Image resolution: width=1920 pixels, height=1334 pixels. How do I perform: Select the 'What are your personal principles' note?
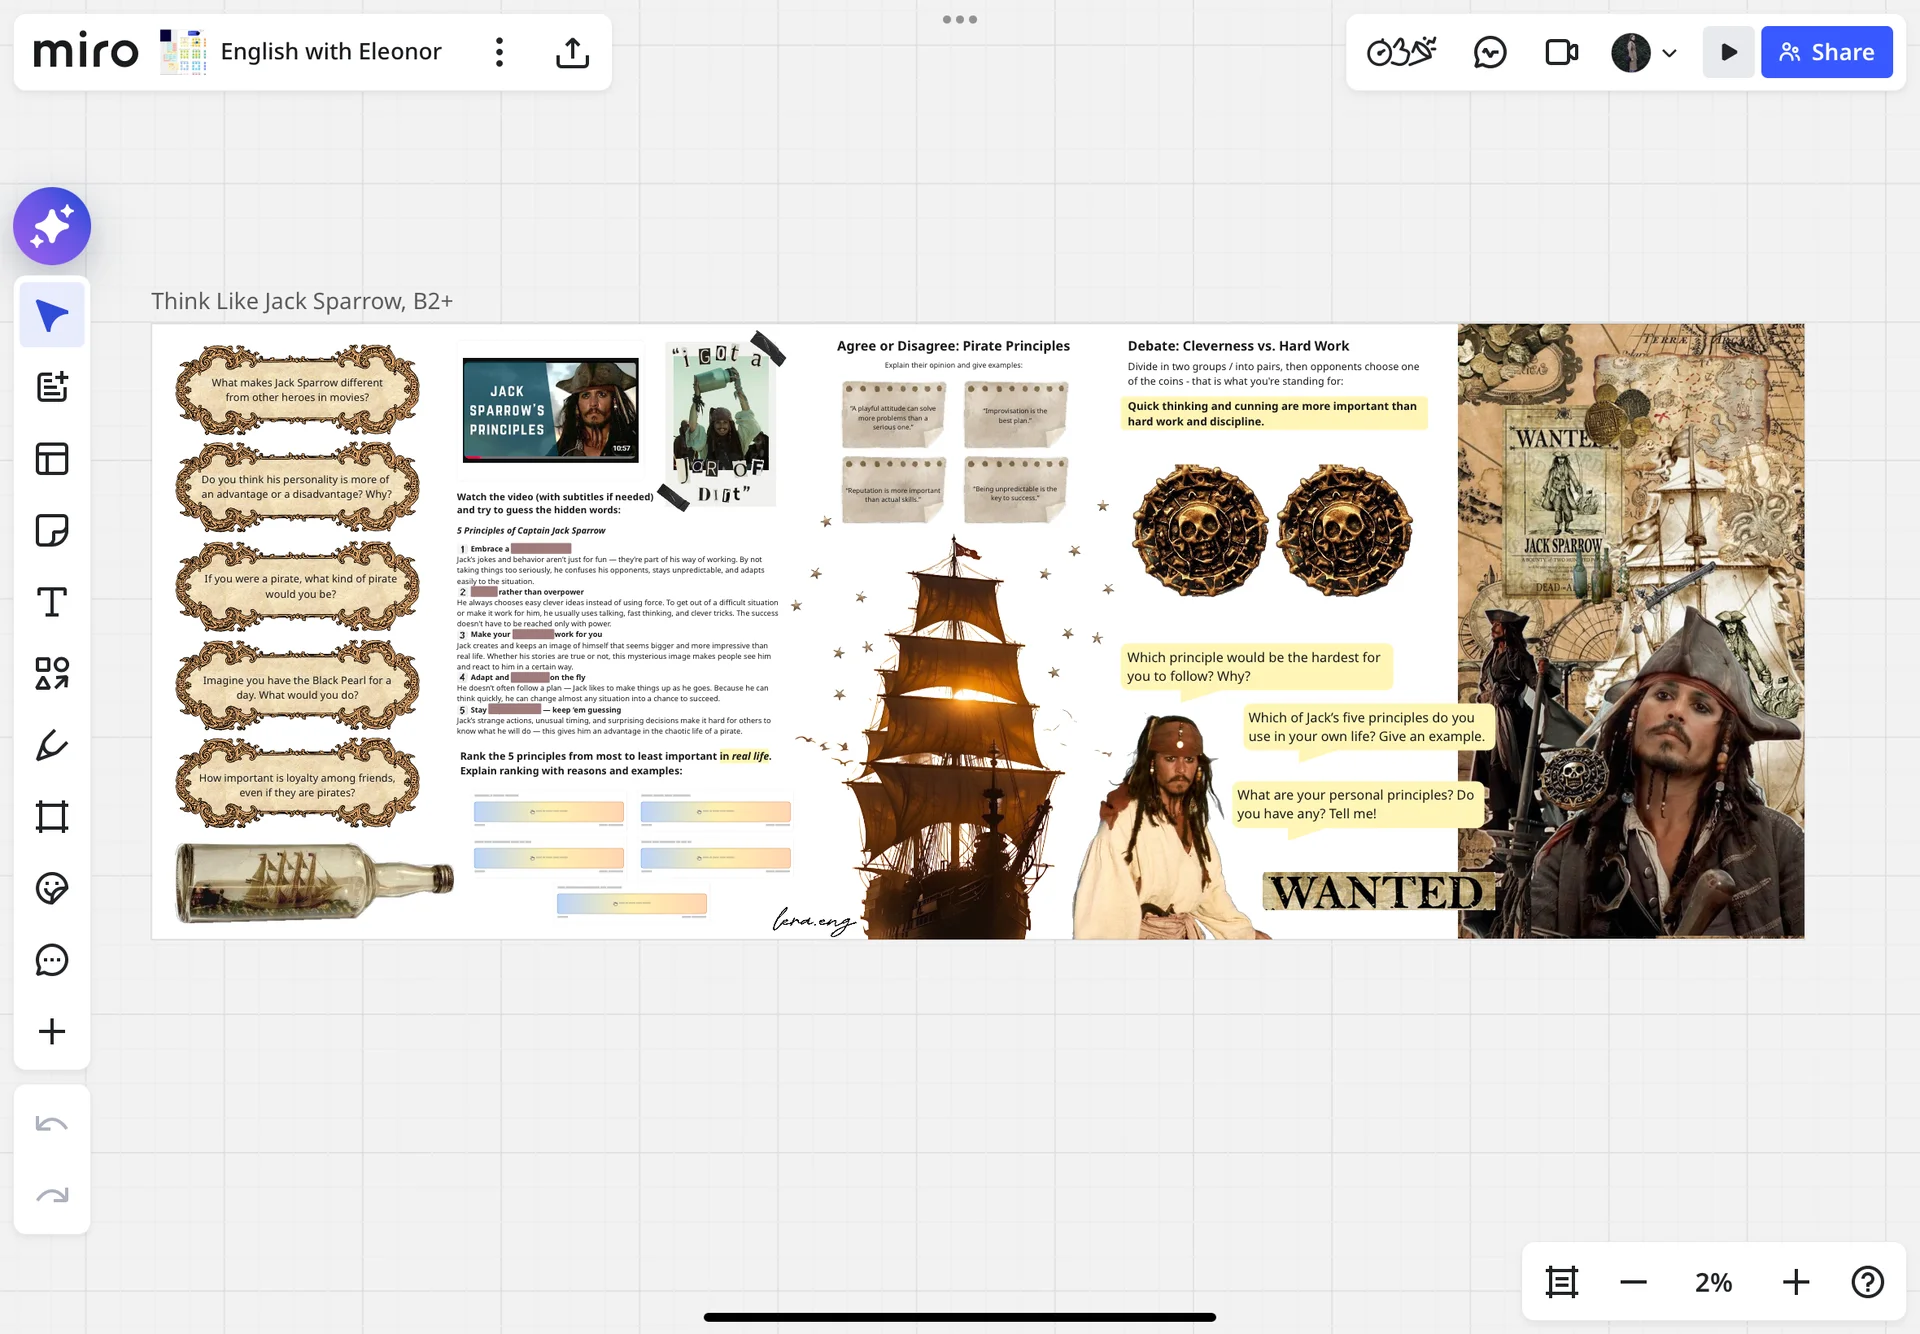(x=1356, y=804)
